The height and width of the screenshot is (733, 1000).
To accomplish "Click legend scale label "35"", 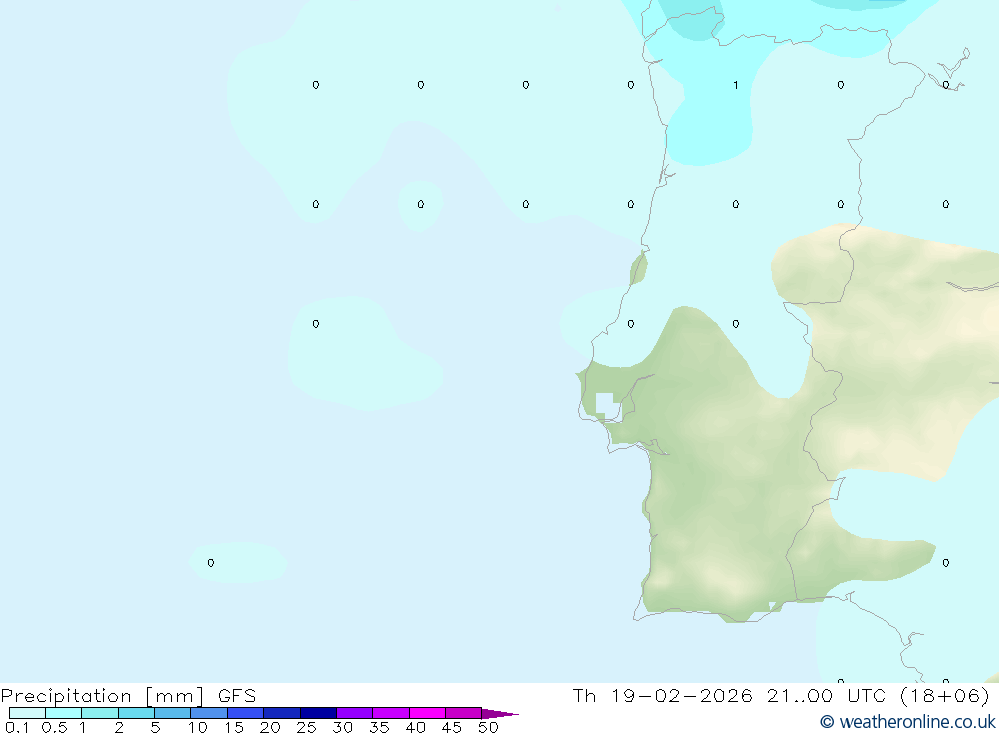I will click(x=379, y=727).
